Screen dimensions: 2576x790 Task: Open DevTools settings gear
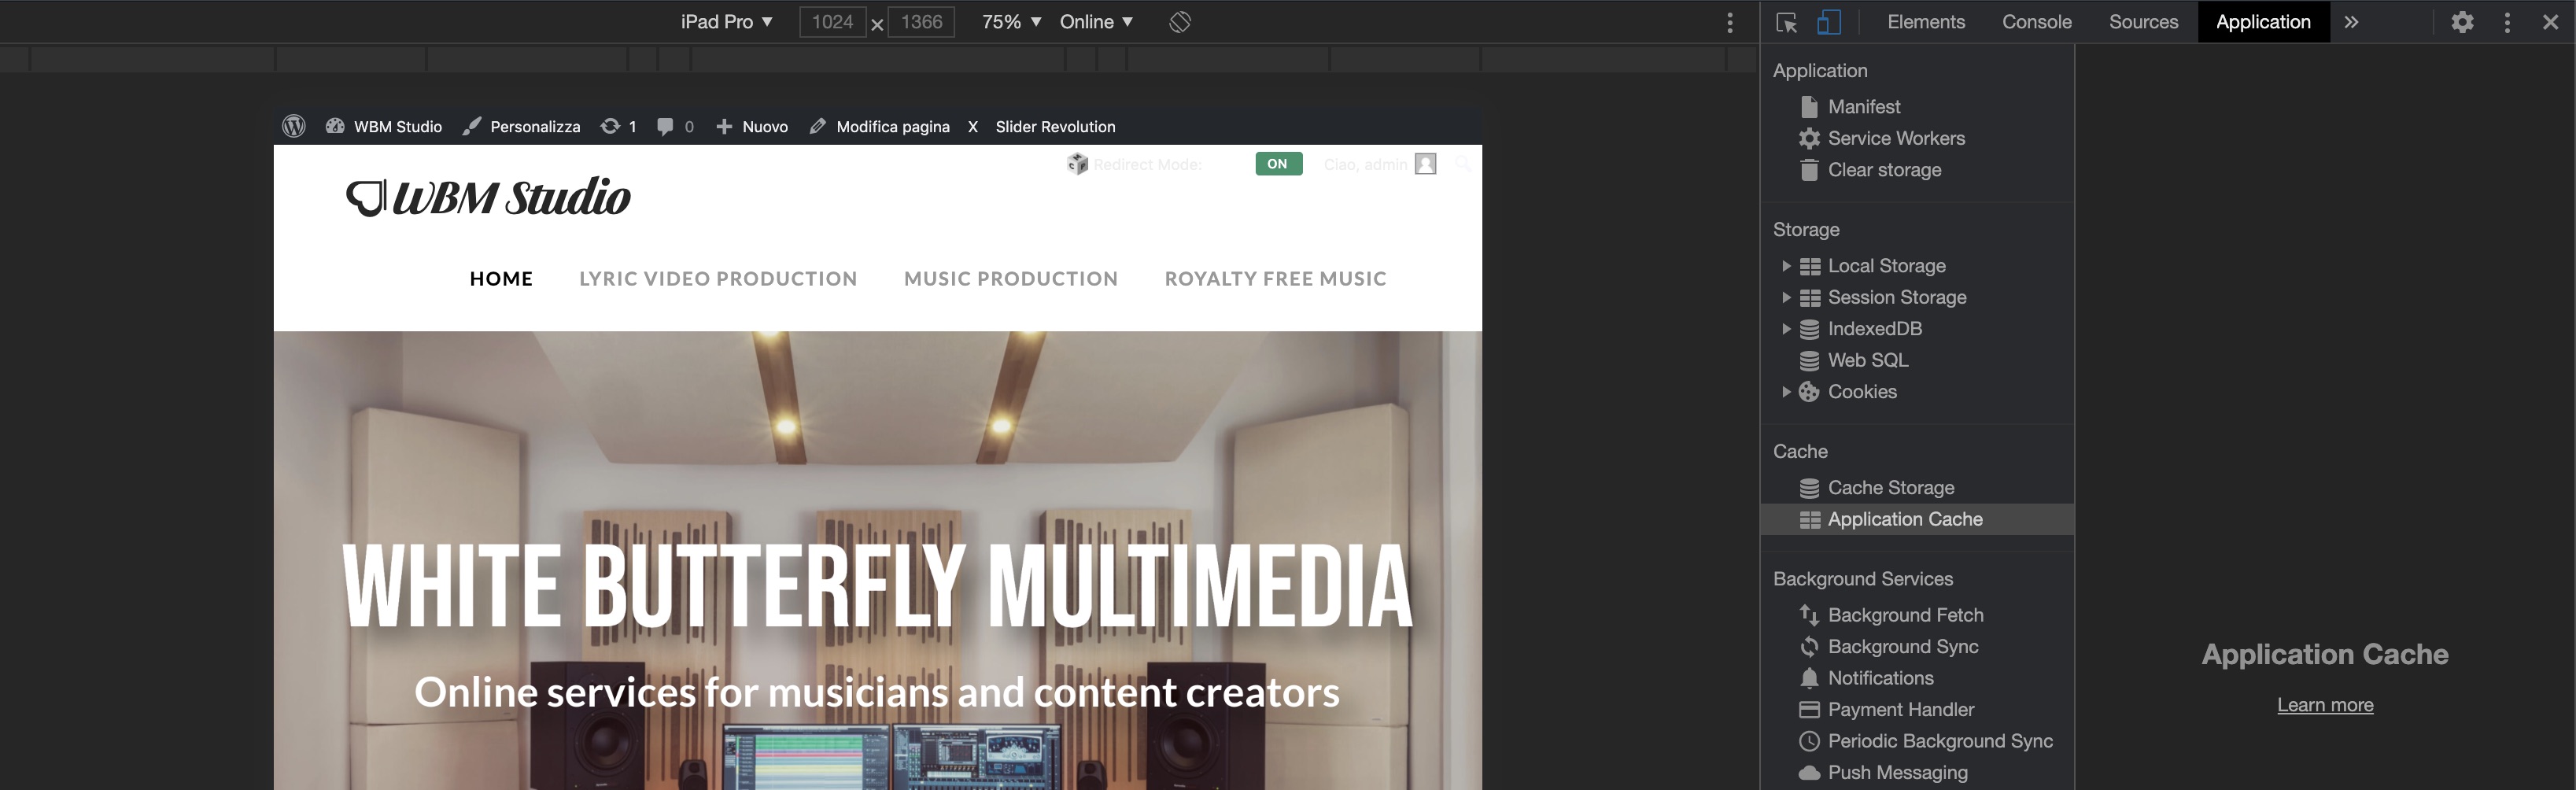pyautogui.click(x=2462, y=22)
